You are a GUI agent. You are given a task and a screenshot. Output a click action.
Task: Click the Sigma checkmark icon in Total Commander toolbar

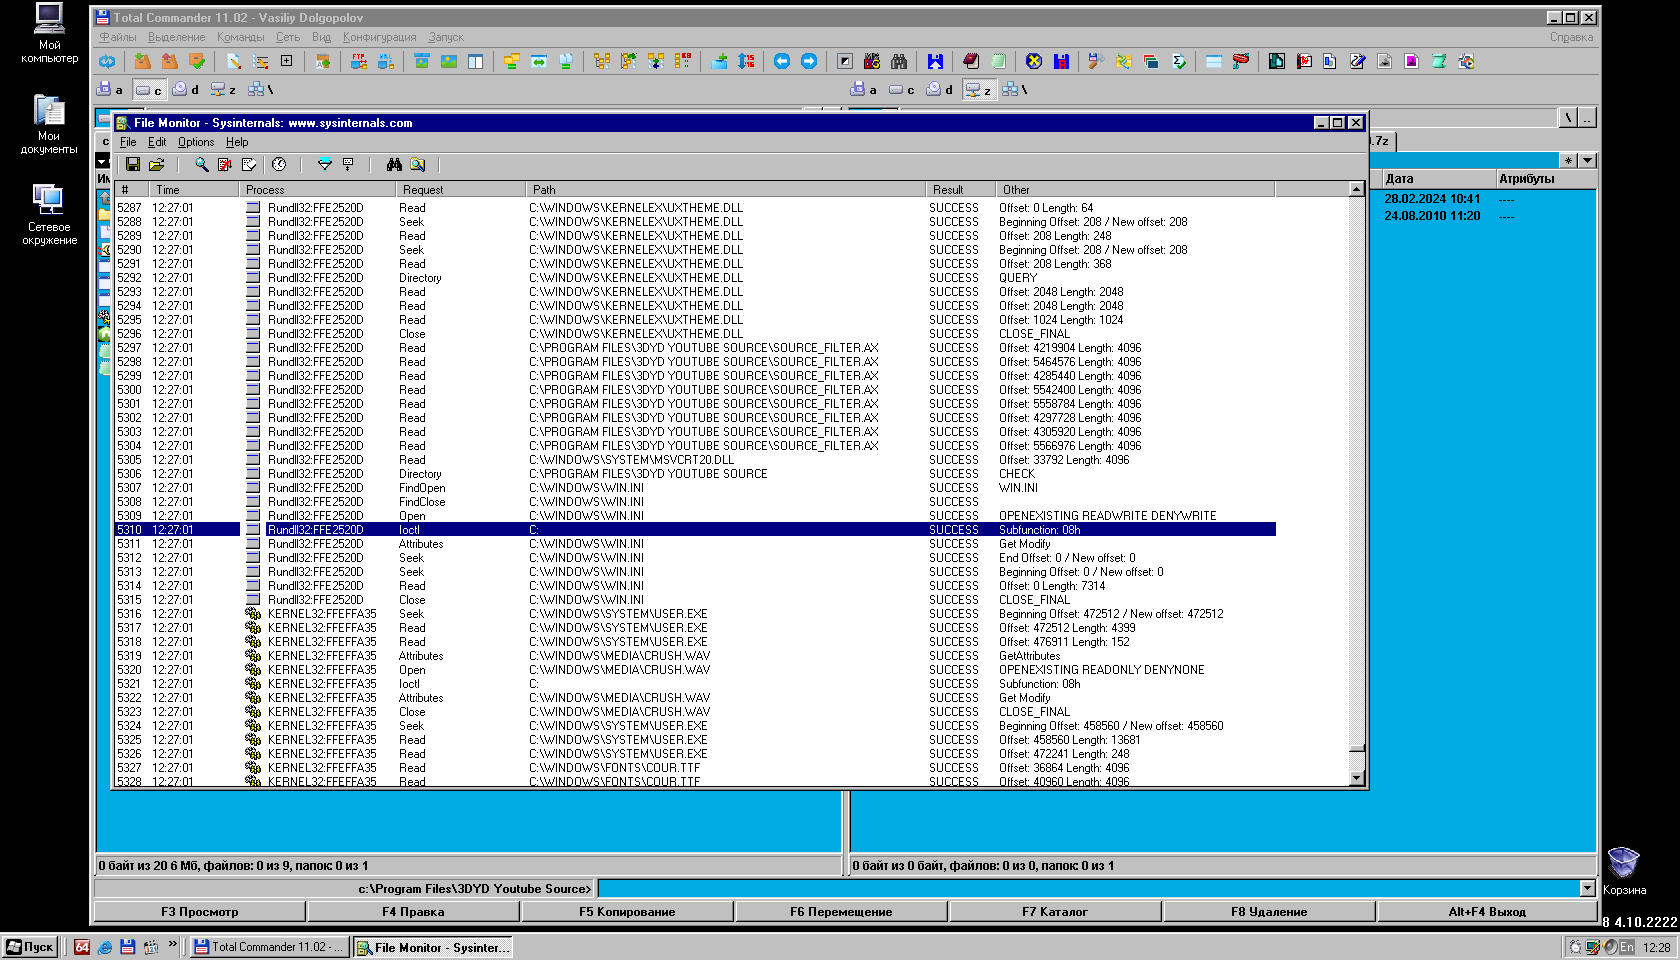[x=1178, y=61]
